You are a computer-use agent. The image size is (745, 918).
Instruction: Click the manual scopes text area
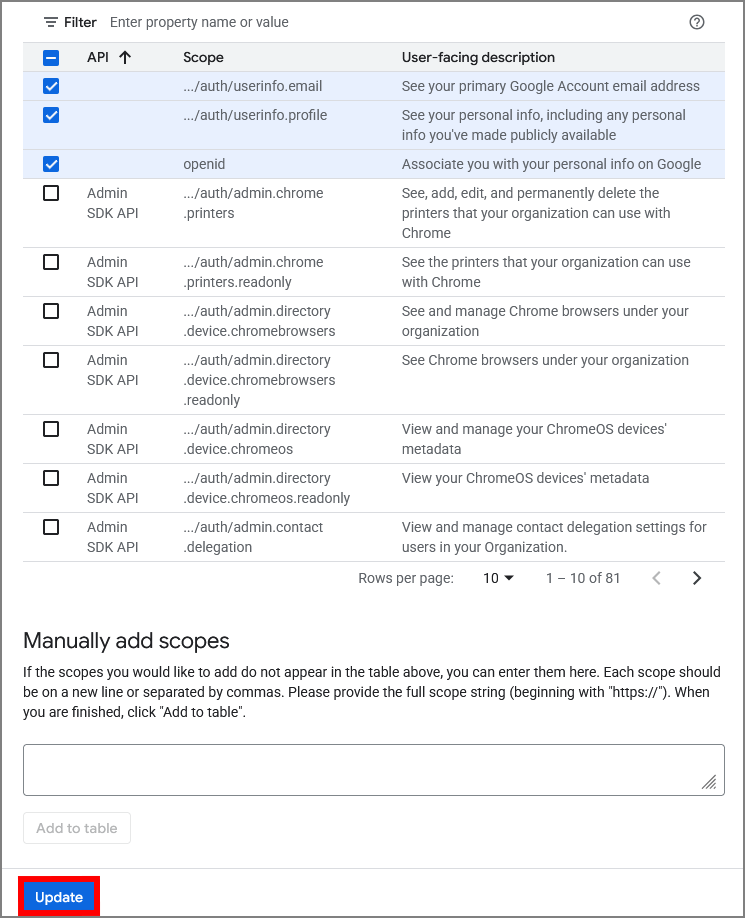point(374,770)
